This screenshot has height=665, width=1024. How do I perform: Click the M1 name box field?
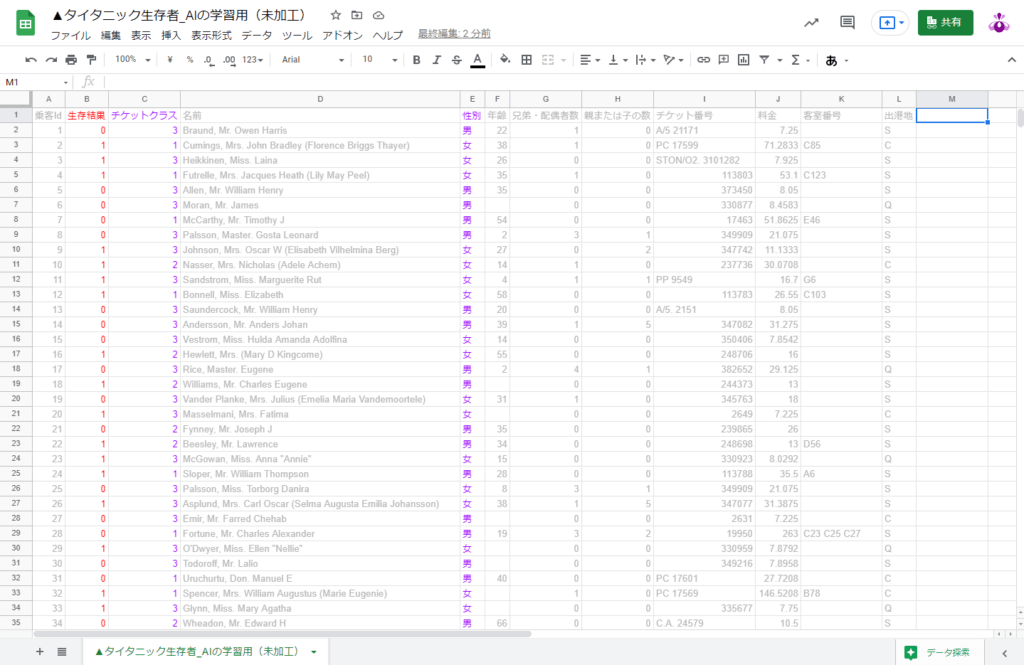click(35, 82)
